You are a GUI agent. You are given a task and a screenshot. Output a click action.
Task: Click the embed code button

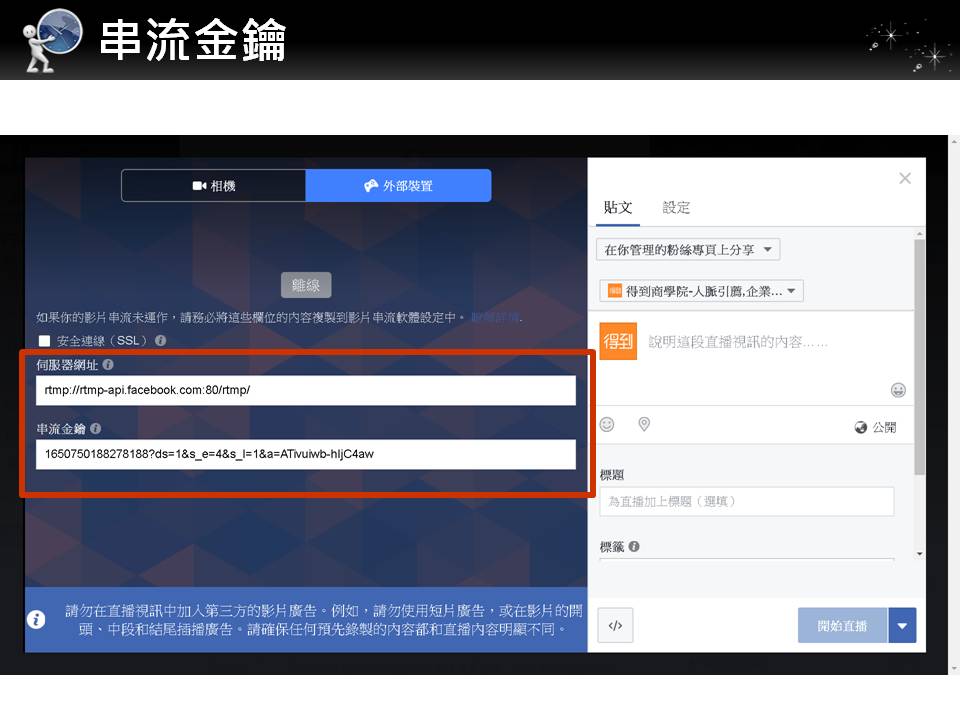pyautogui.click(x=615, y=626)
